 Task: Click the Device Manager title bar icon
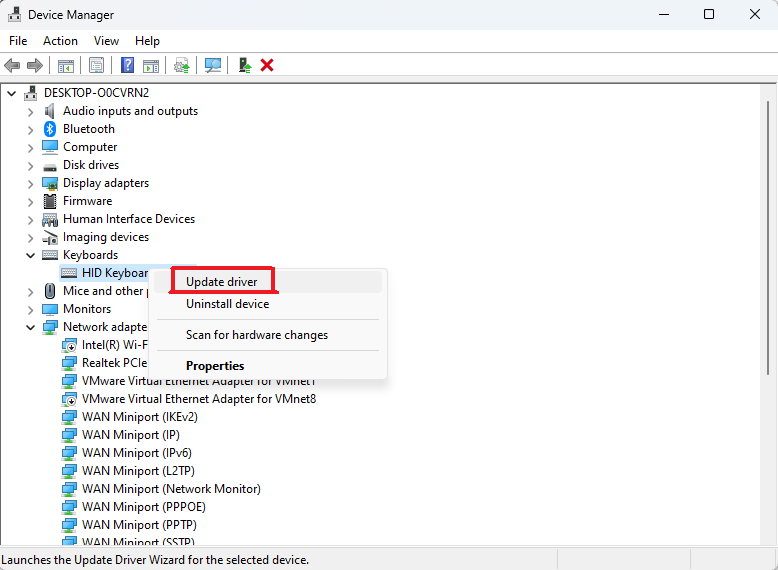tap(14, 14)
